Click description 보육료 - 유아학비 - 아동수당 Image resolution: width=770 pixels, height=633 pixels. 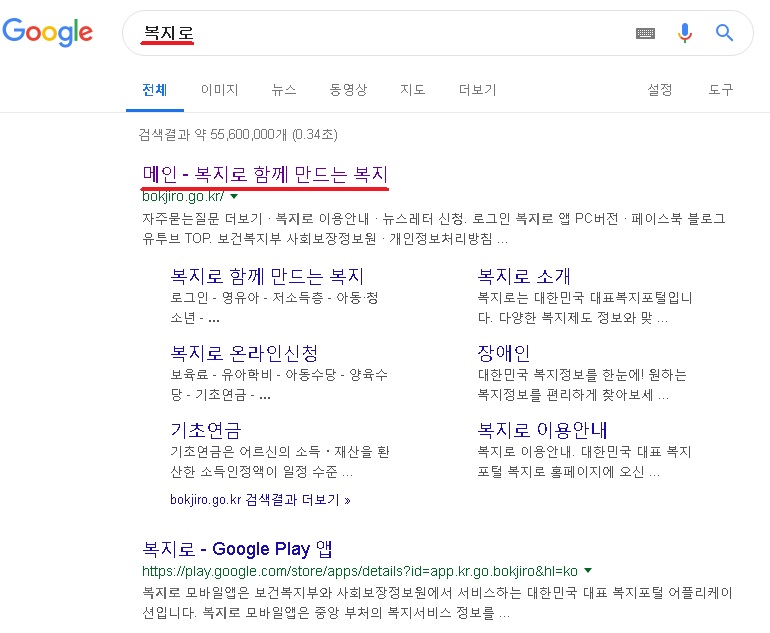click(x=279, y=385)
